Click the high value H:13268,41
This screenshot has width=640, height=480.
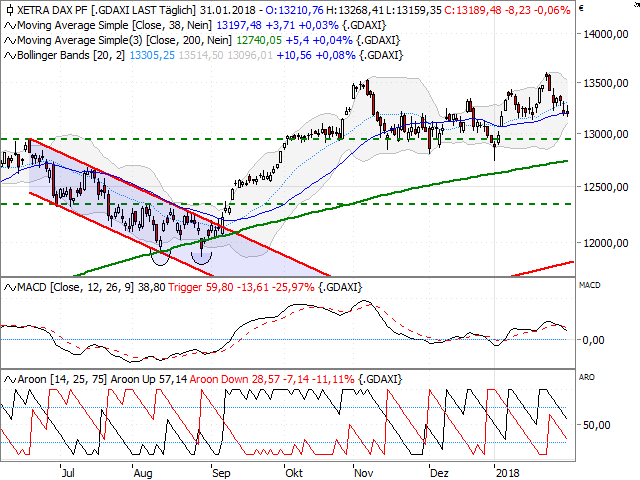(355, 10)
